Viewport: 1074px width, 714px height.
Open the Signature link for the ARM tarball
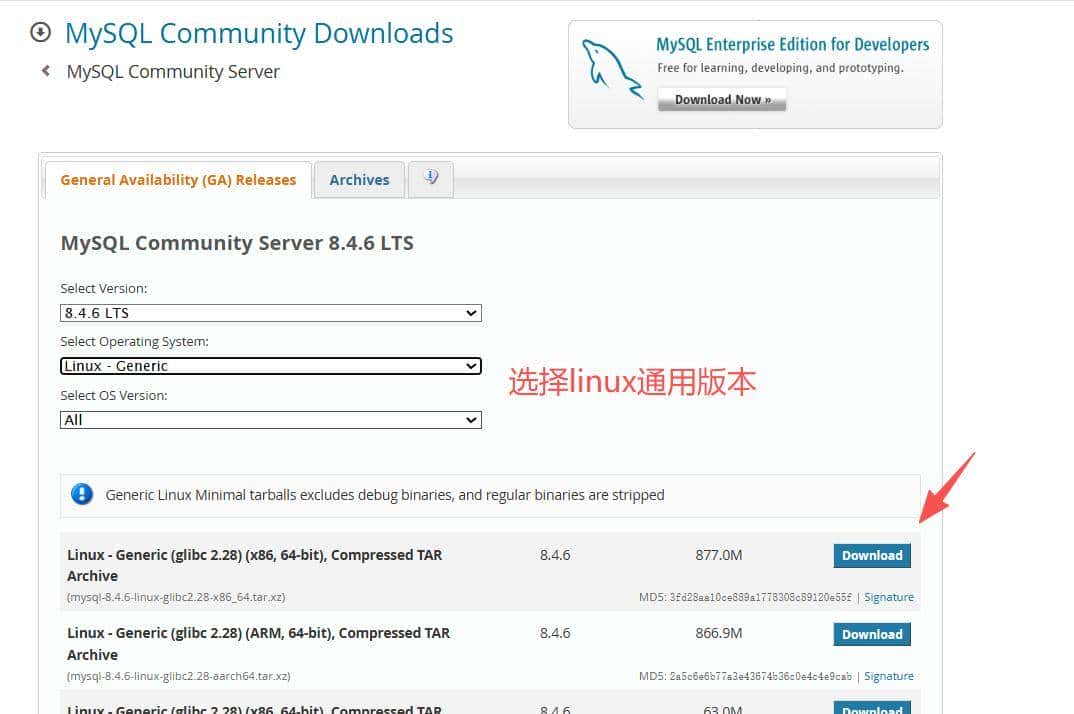(888, 675)
